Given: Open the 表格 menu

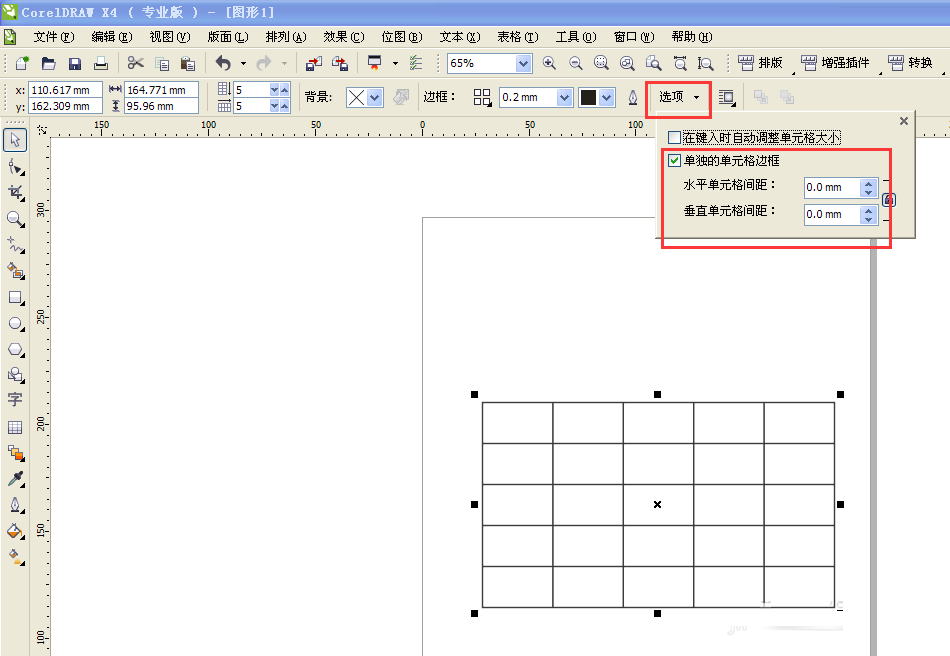Looking at the screenshot, I should (x=517, y=36).
